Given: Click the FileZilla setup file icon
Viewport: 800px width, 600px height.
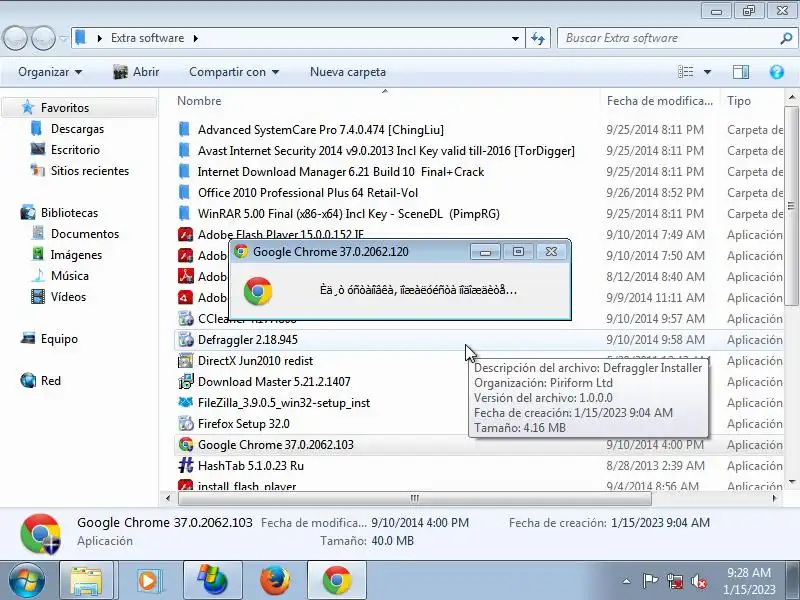Looking at the screenshot, I should pyautogui.click(x=185, y=402).
